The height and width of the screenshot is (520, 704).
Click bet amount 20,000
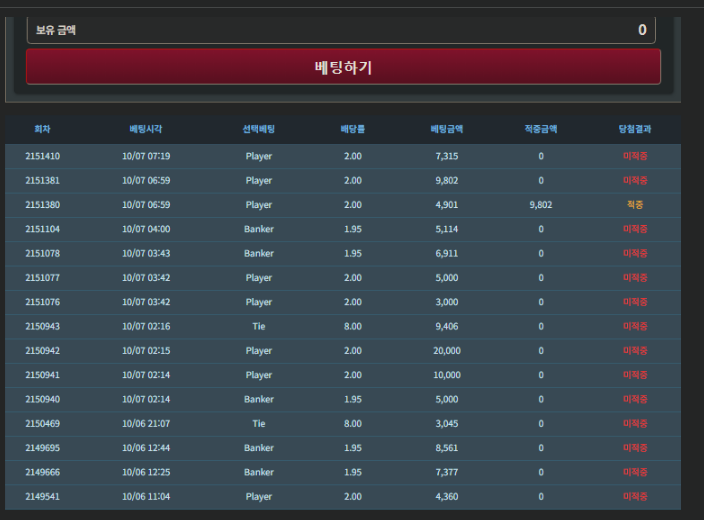click(447, 351)
